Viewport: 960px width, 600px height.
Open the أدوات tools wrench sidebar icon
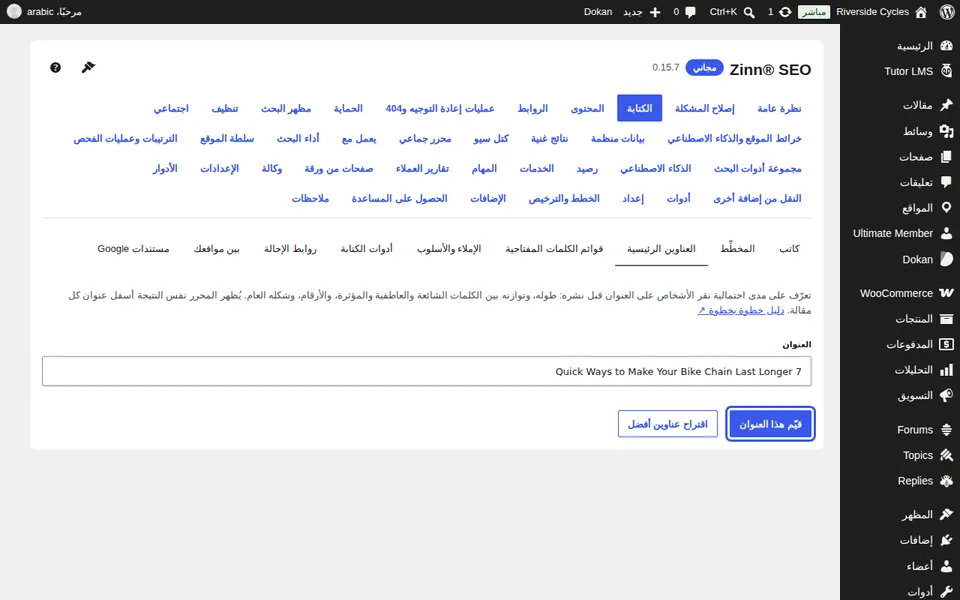click(947, 591)
